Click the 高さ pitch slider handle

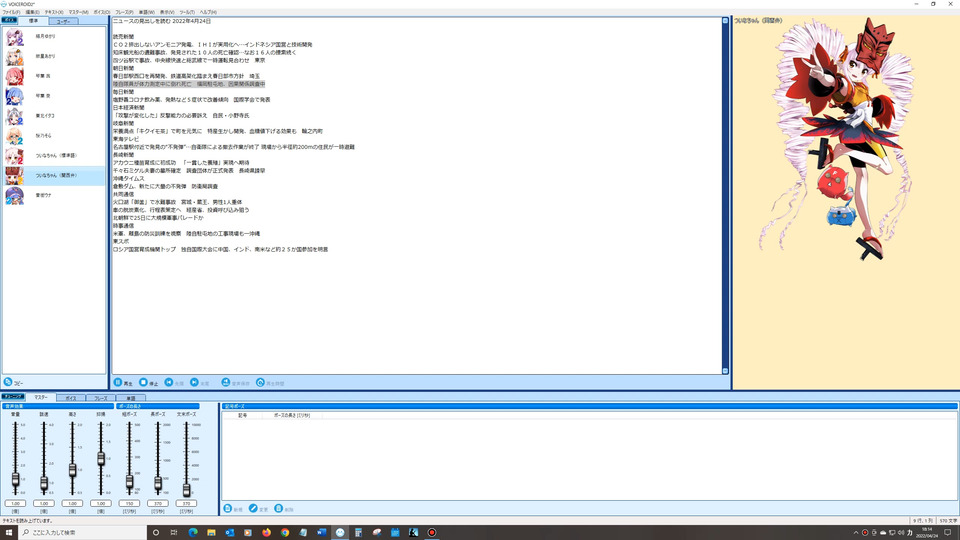point(72,470)
